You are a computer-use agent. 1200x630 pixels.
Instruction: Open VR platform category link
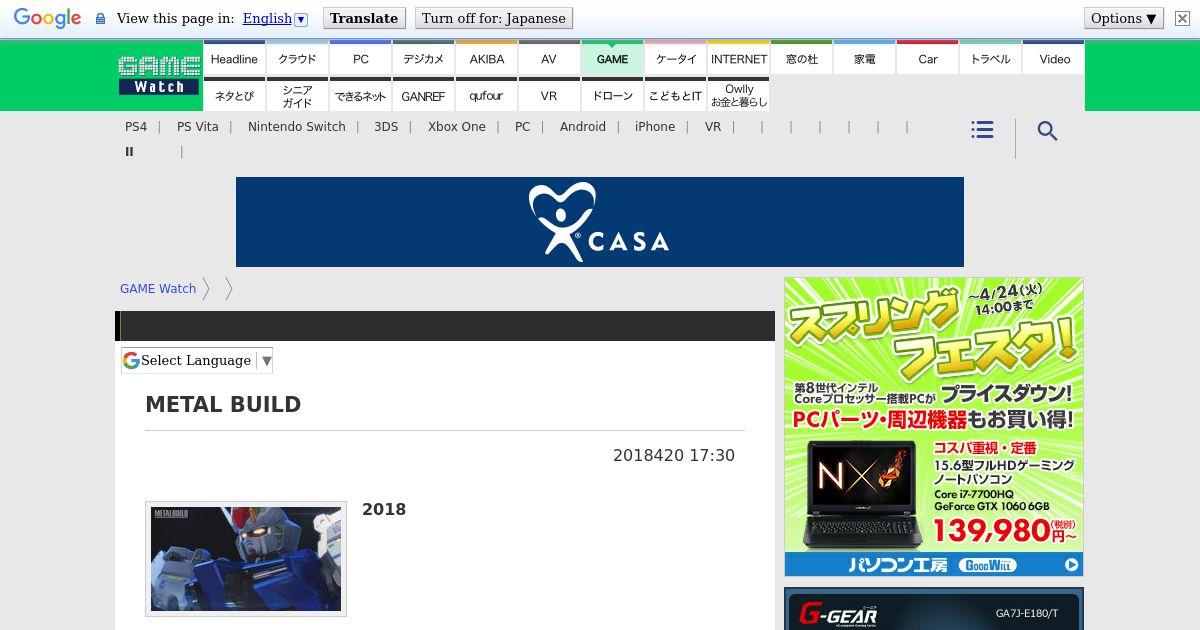click(713, 127)
